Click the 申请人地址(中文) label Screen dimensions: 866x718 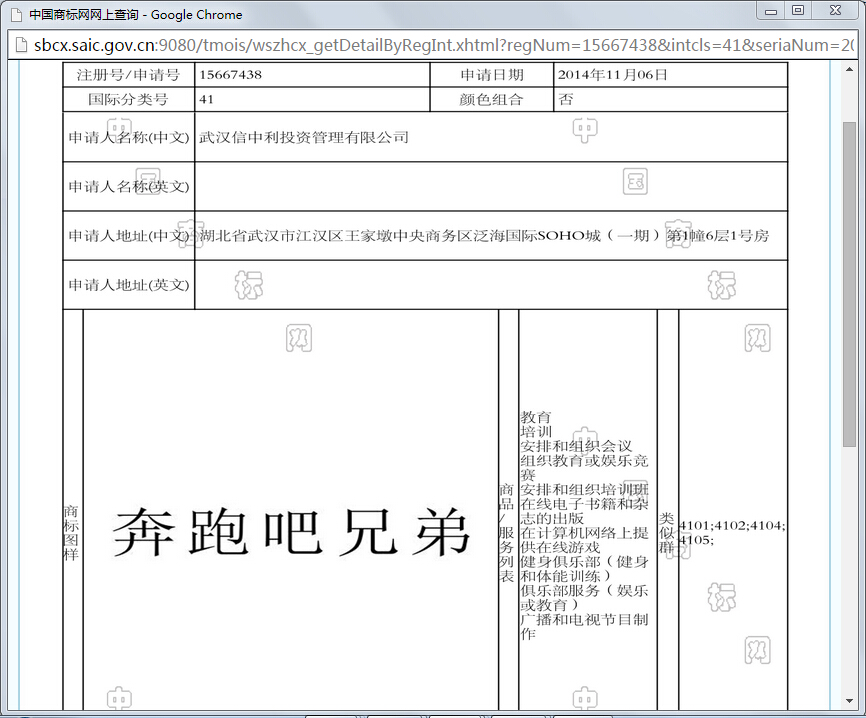tap(129, 236)
